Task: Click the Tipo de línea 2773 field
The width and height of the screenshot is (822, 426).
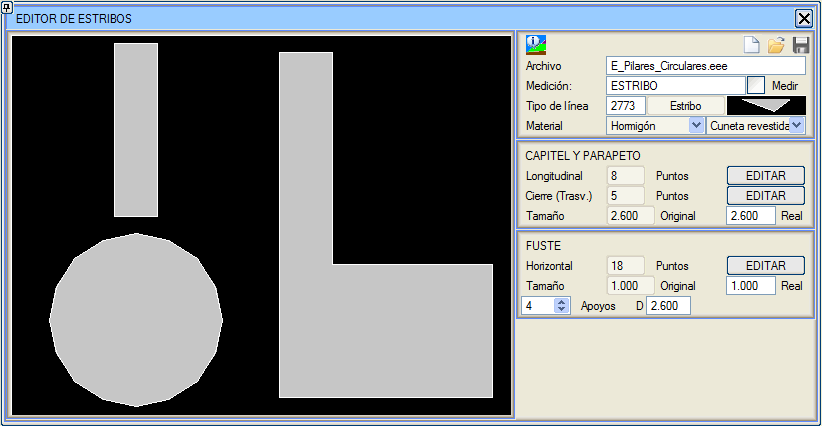Action: (x=625, y=105)
